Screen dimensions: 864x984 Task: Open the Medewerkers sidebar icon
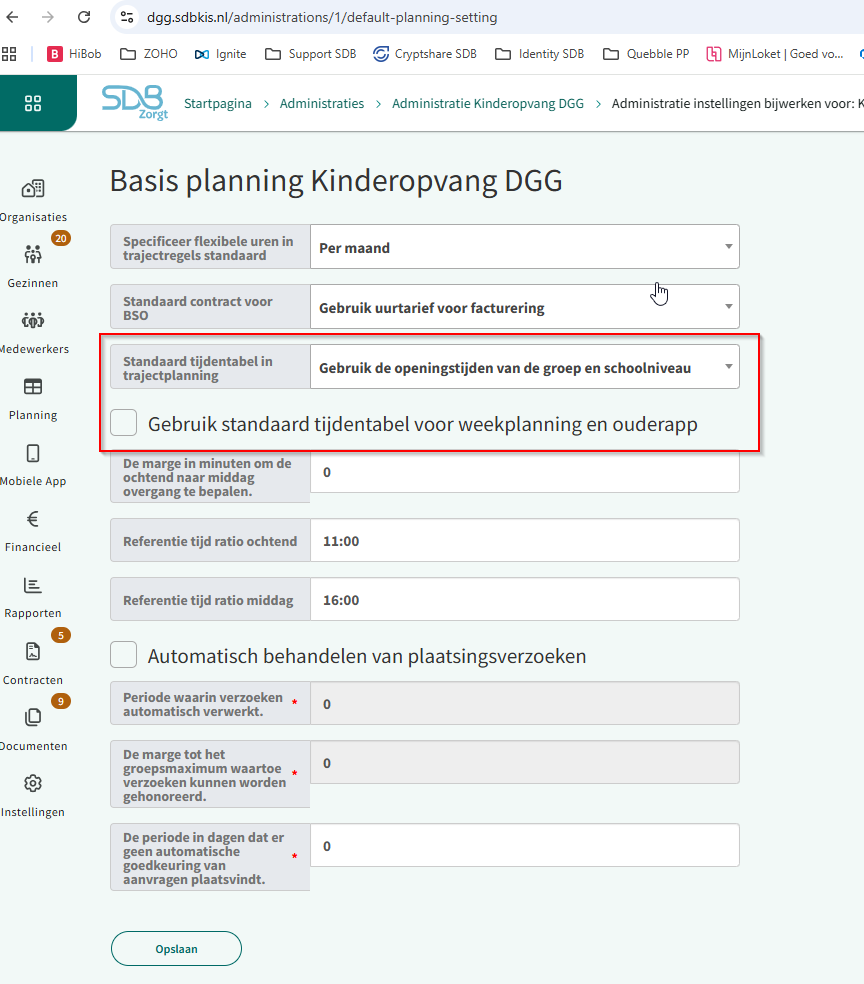coord(33,320)
